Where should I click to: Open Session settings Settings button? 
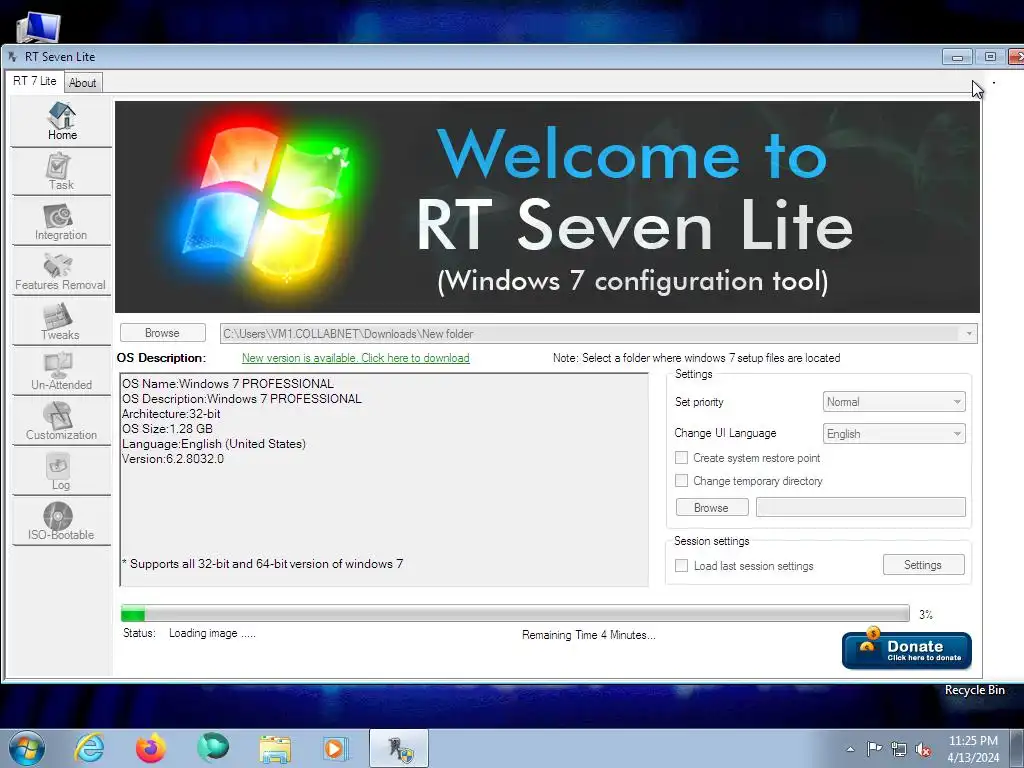923,565
